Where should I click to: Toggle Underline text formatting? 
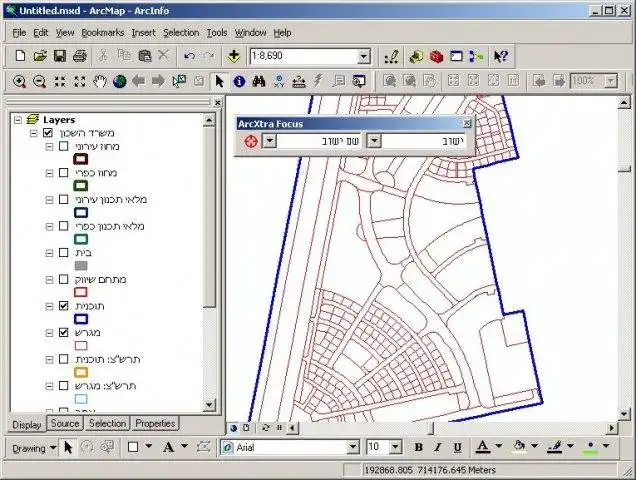coord(458,448)
